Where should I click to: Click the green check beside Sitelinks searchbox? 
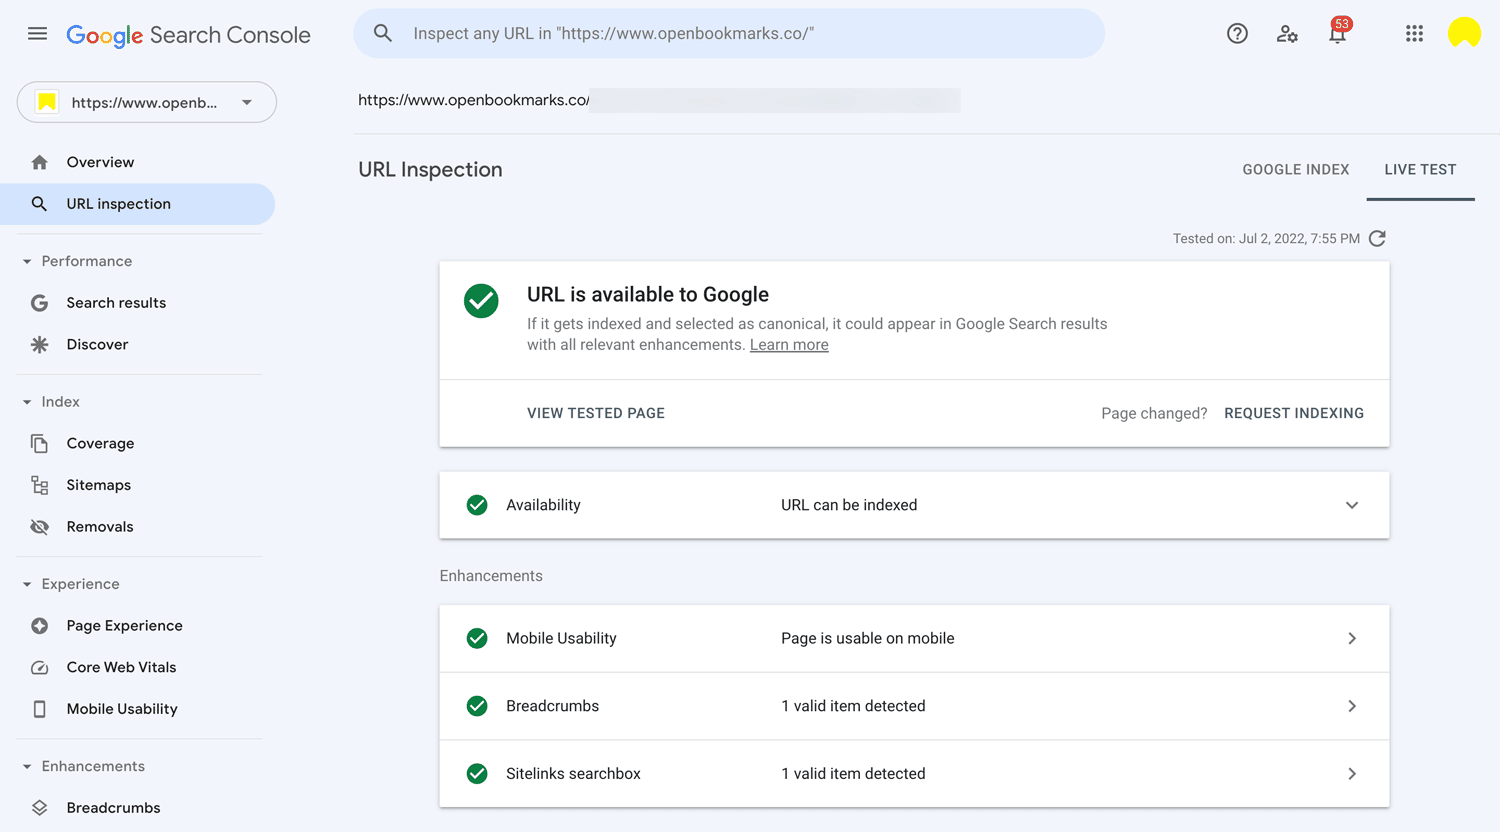click(x=477, y=774)
